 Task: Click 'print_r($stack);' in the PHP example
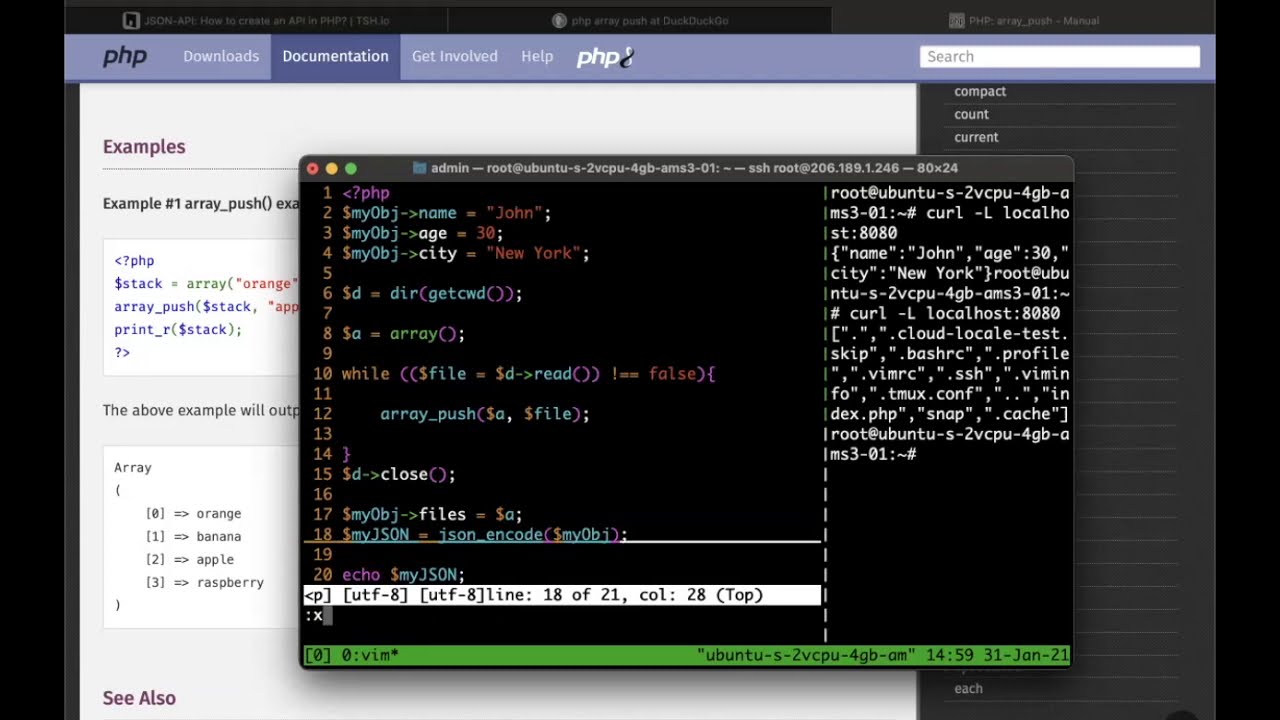click(178, 329)
